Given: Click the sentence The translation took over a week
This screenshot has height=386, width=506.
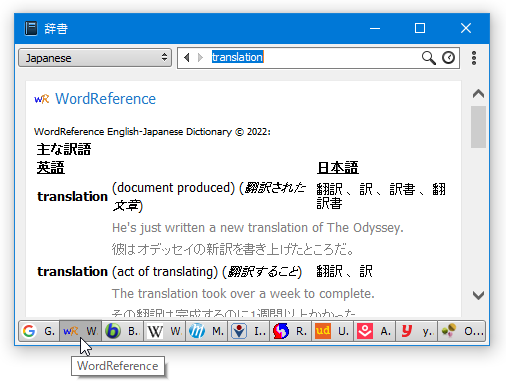Looking at the screenshot, I should click(243, 294).
